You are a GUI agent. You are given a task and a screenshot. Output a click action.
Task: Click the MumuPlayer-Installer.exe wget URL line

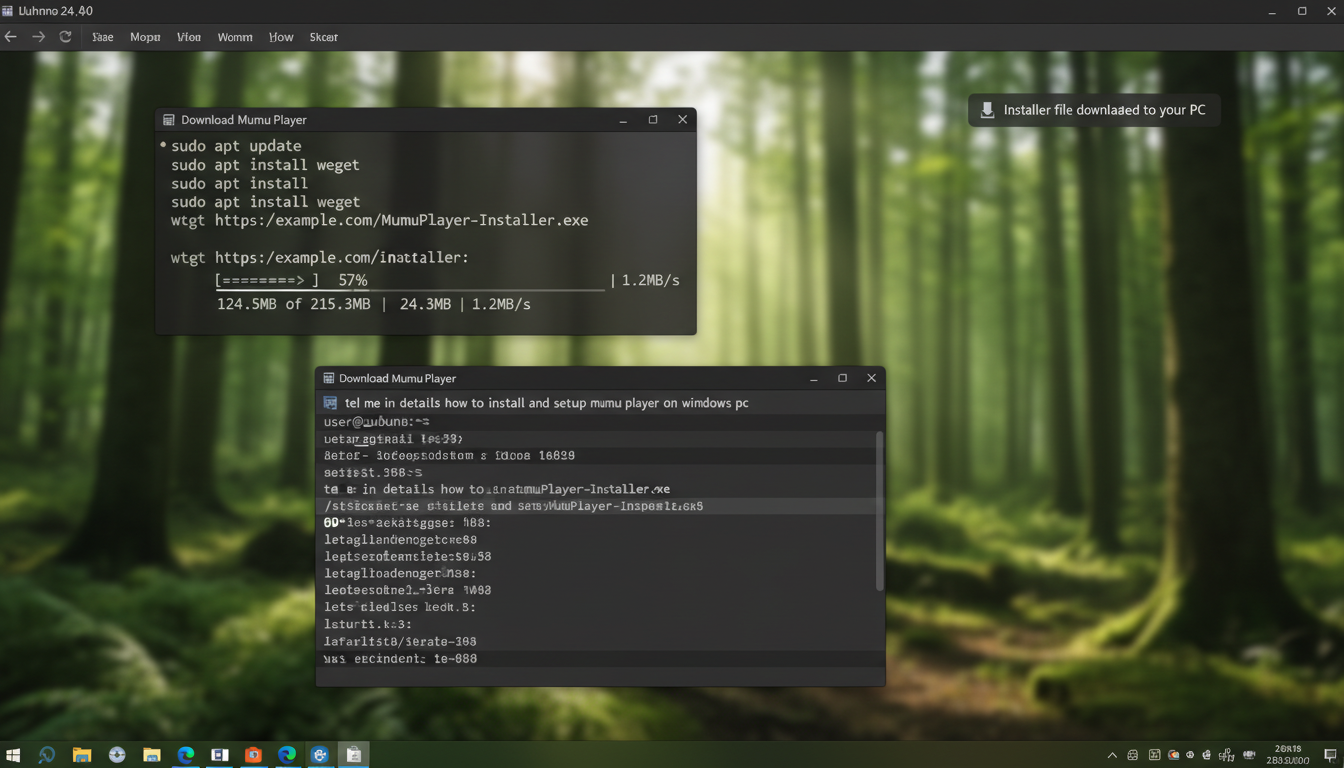pos(380,220)
